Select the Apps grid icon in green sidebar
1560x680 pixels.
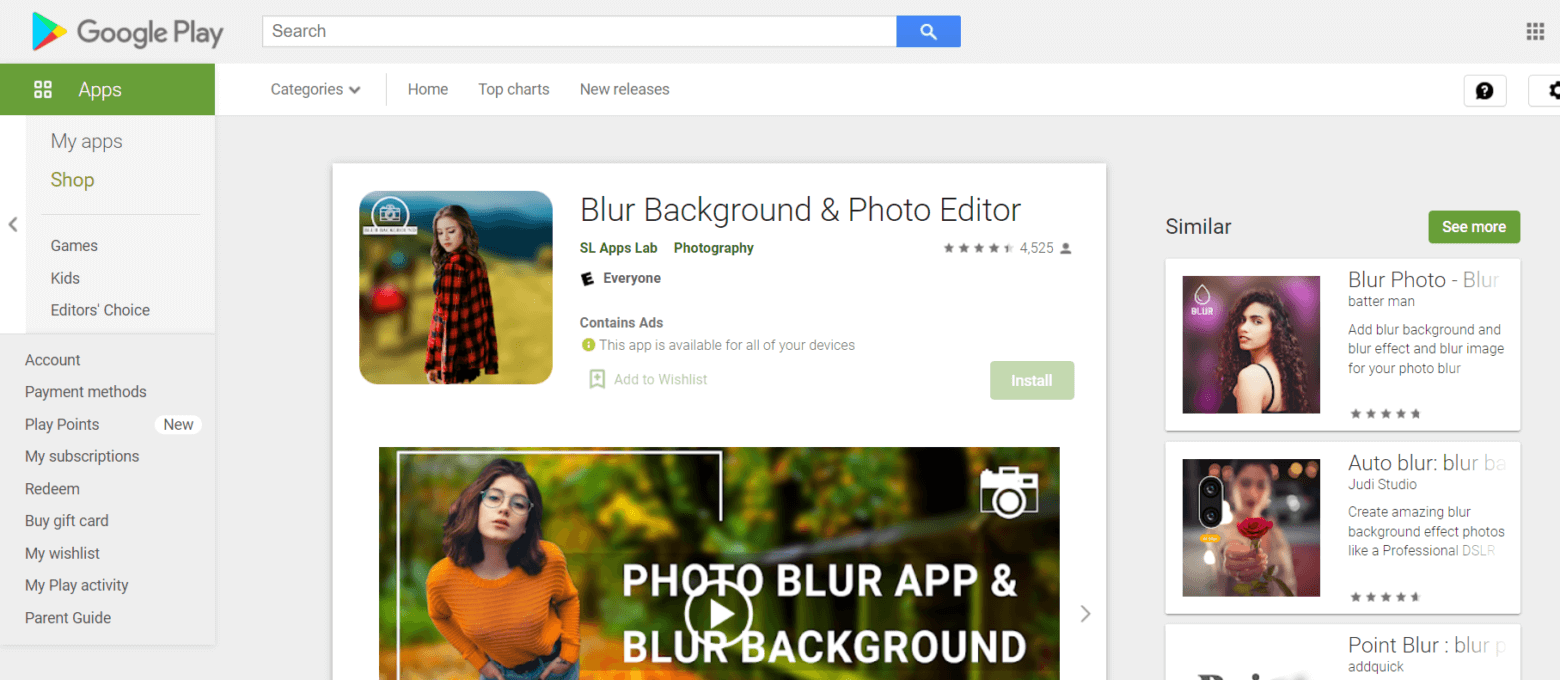43,89
